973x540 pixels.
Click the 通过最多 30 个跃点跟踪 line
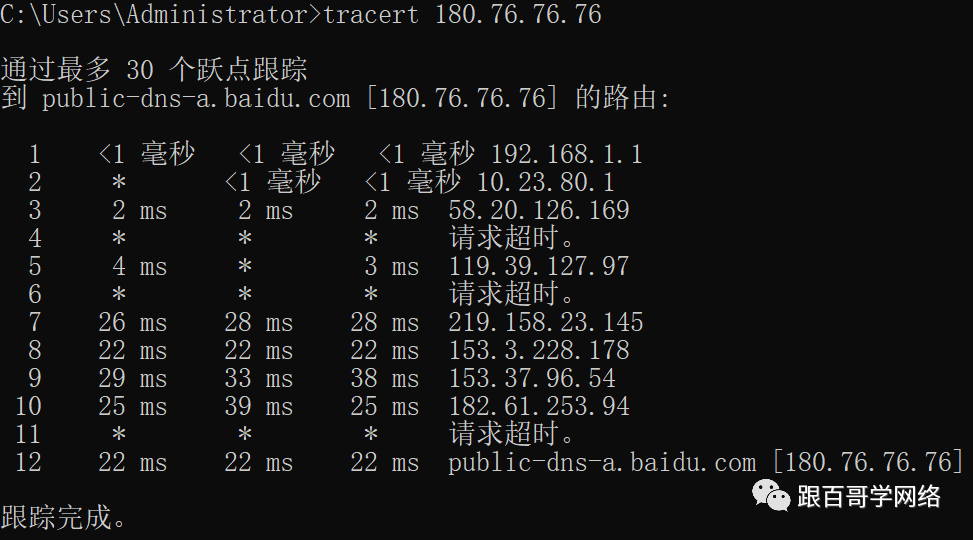tap(154, 70)
